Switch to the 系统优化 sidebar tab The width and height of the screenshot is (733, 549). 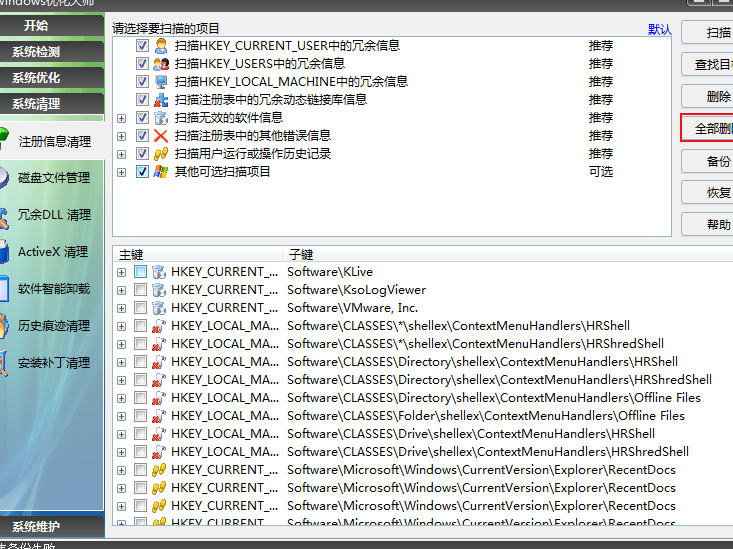[x=51, y=78]
